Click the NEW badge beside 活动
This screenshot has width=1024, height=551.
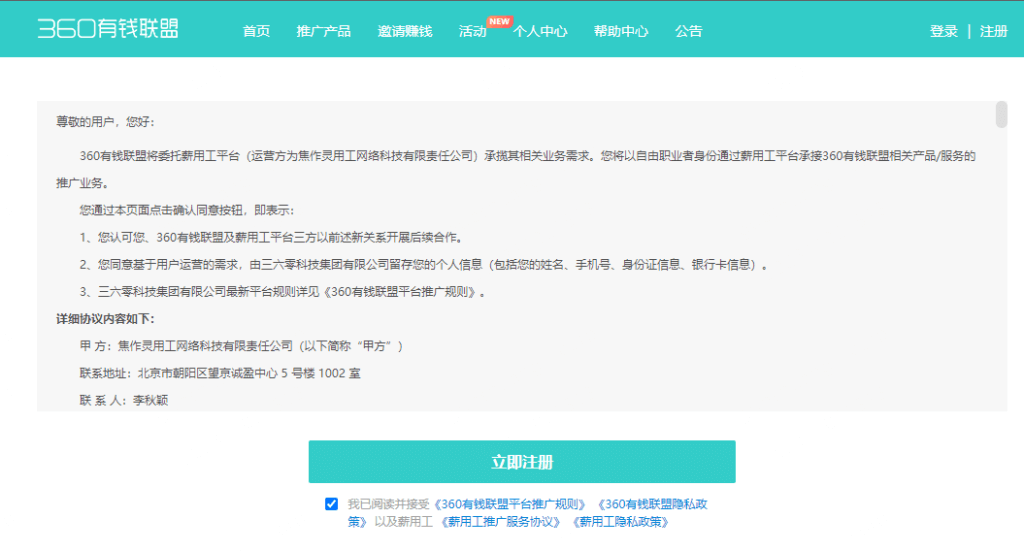click(x=500, y=22)
